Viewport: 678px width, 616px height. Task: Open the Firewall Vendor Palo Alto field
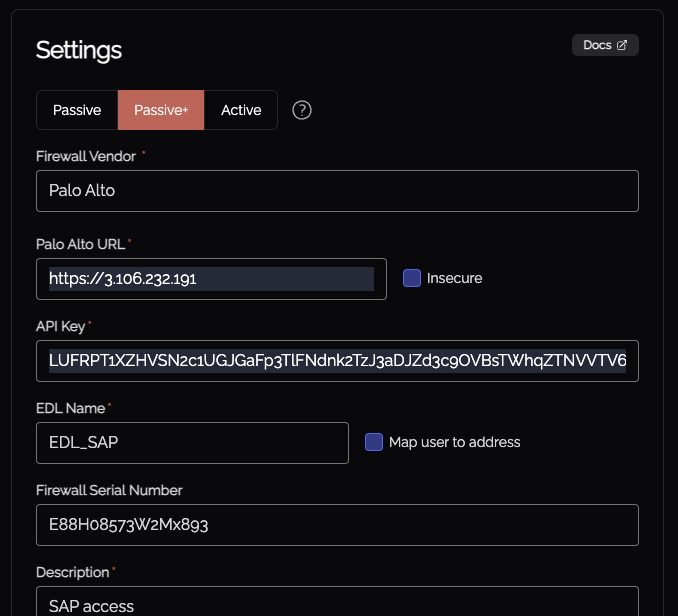337,191
